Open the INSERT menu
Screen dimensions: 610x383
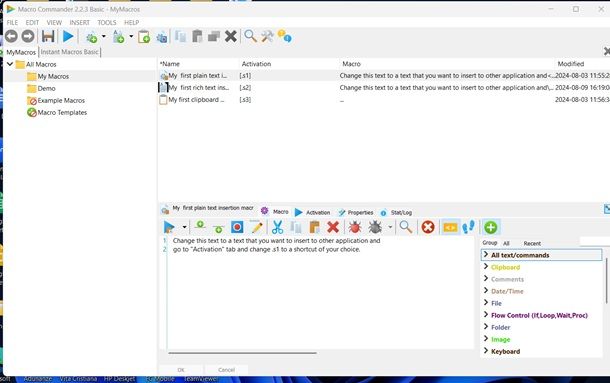[79, 23]
